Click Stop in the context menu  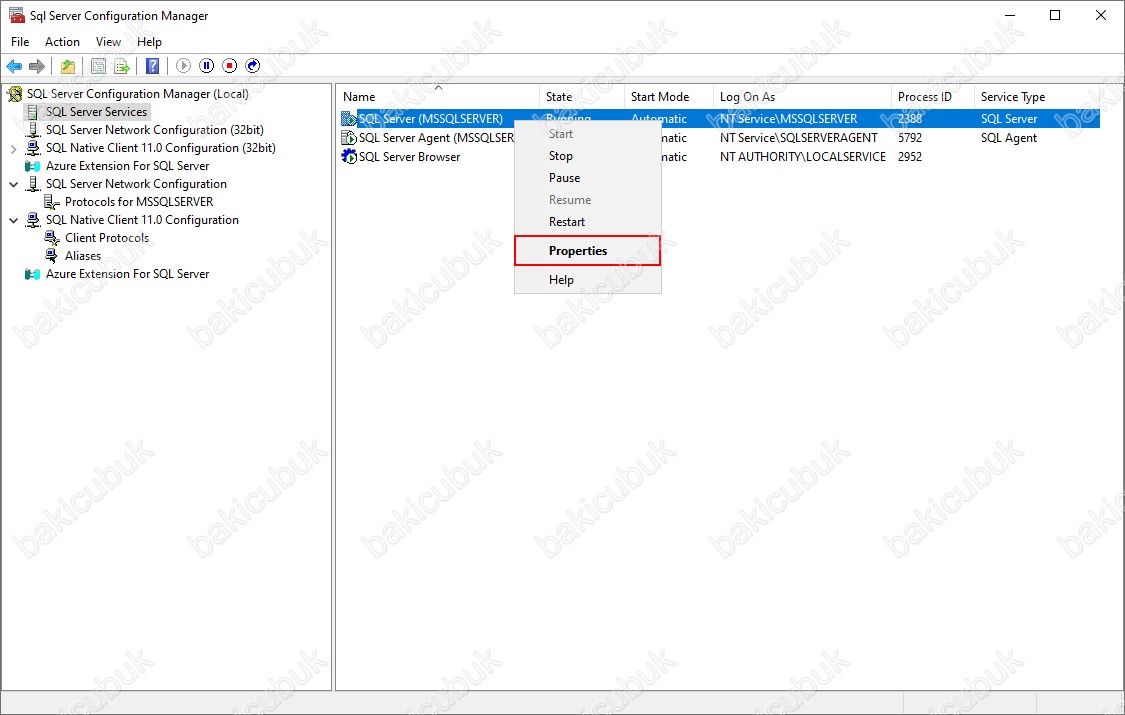click(561, 156)
